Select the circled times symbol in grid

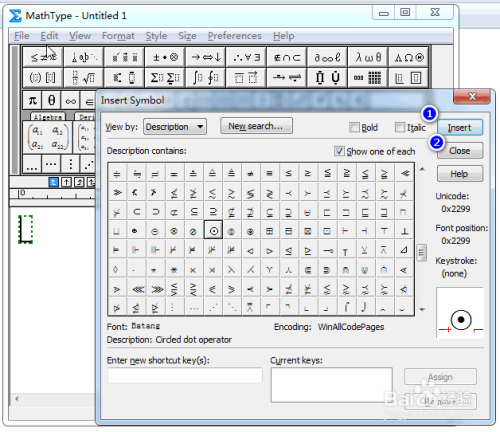174,231
